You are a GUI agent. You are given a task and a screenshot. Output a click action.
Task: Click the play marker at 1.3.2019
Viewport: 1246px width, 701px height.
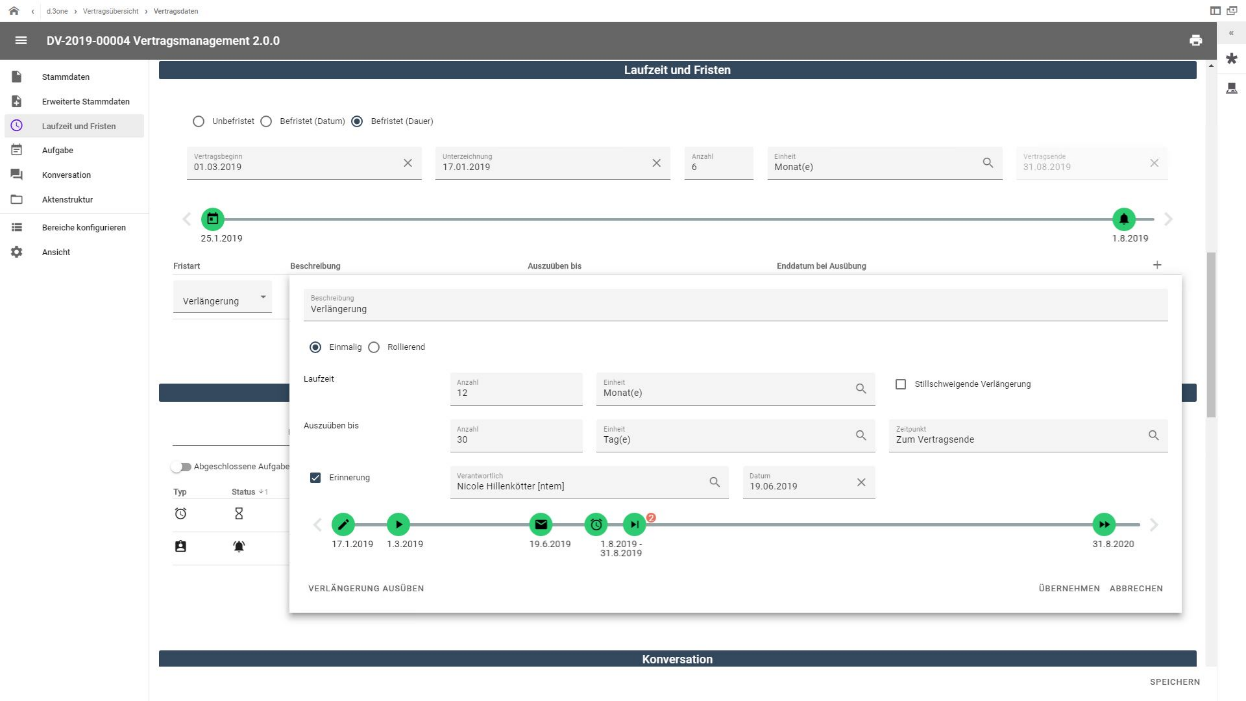tap(398, 524)
